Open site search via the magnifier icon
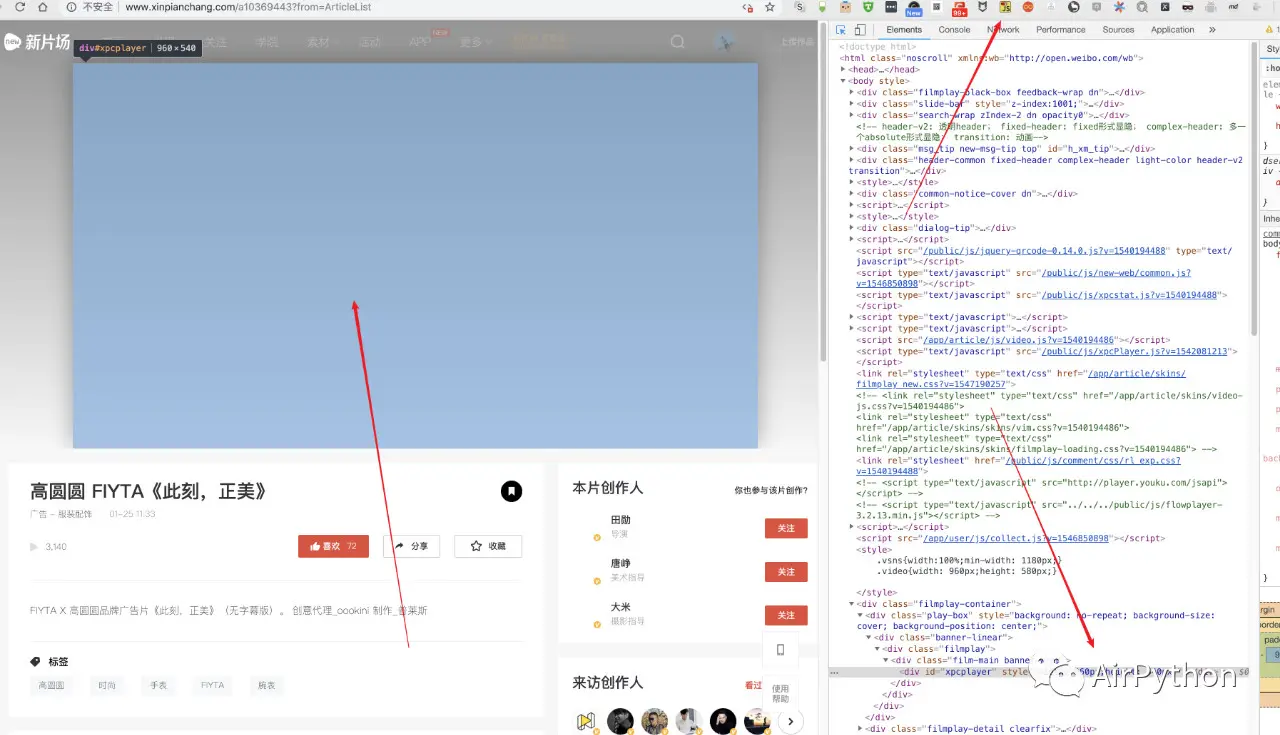Screen dimensions: 1280x735 (678, 42)
